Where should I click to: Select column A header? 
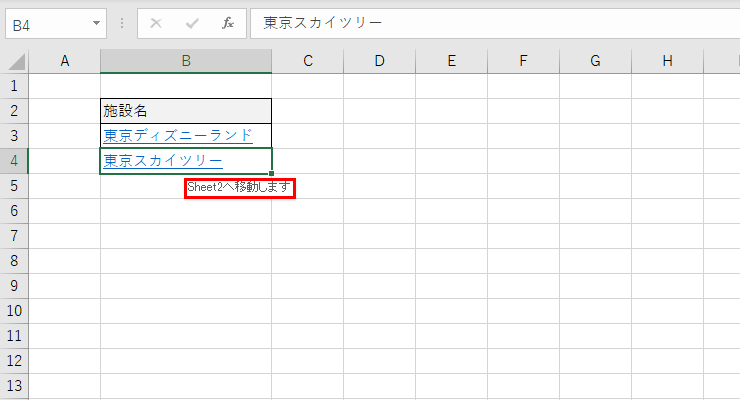click(65, 61)
